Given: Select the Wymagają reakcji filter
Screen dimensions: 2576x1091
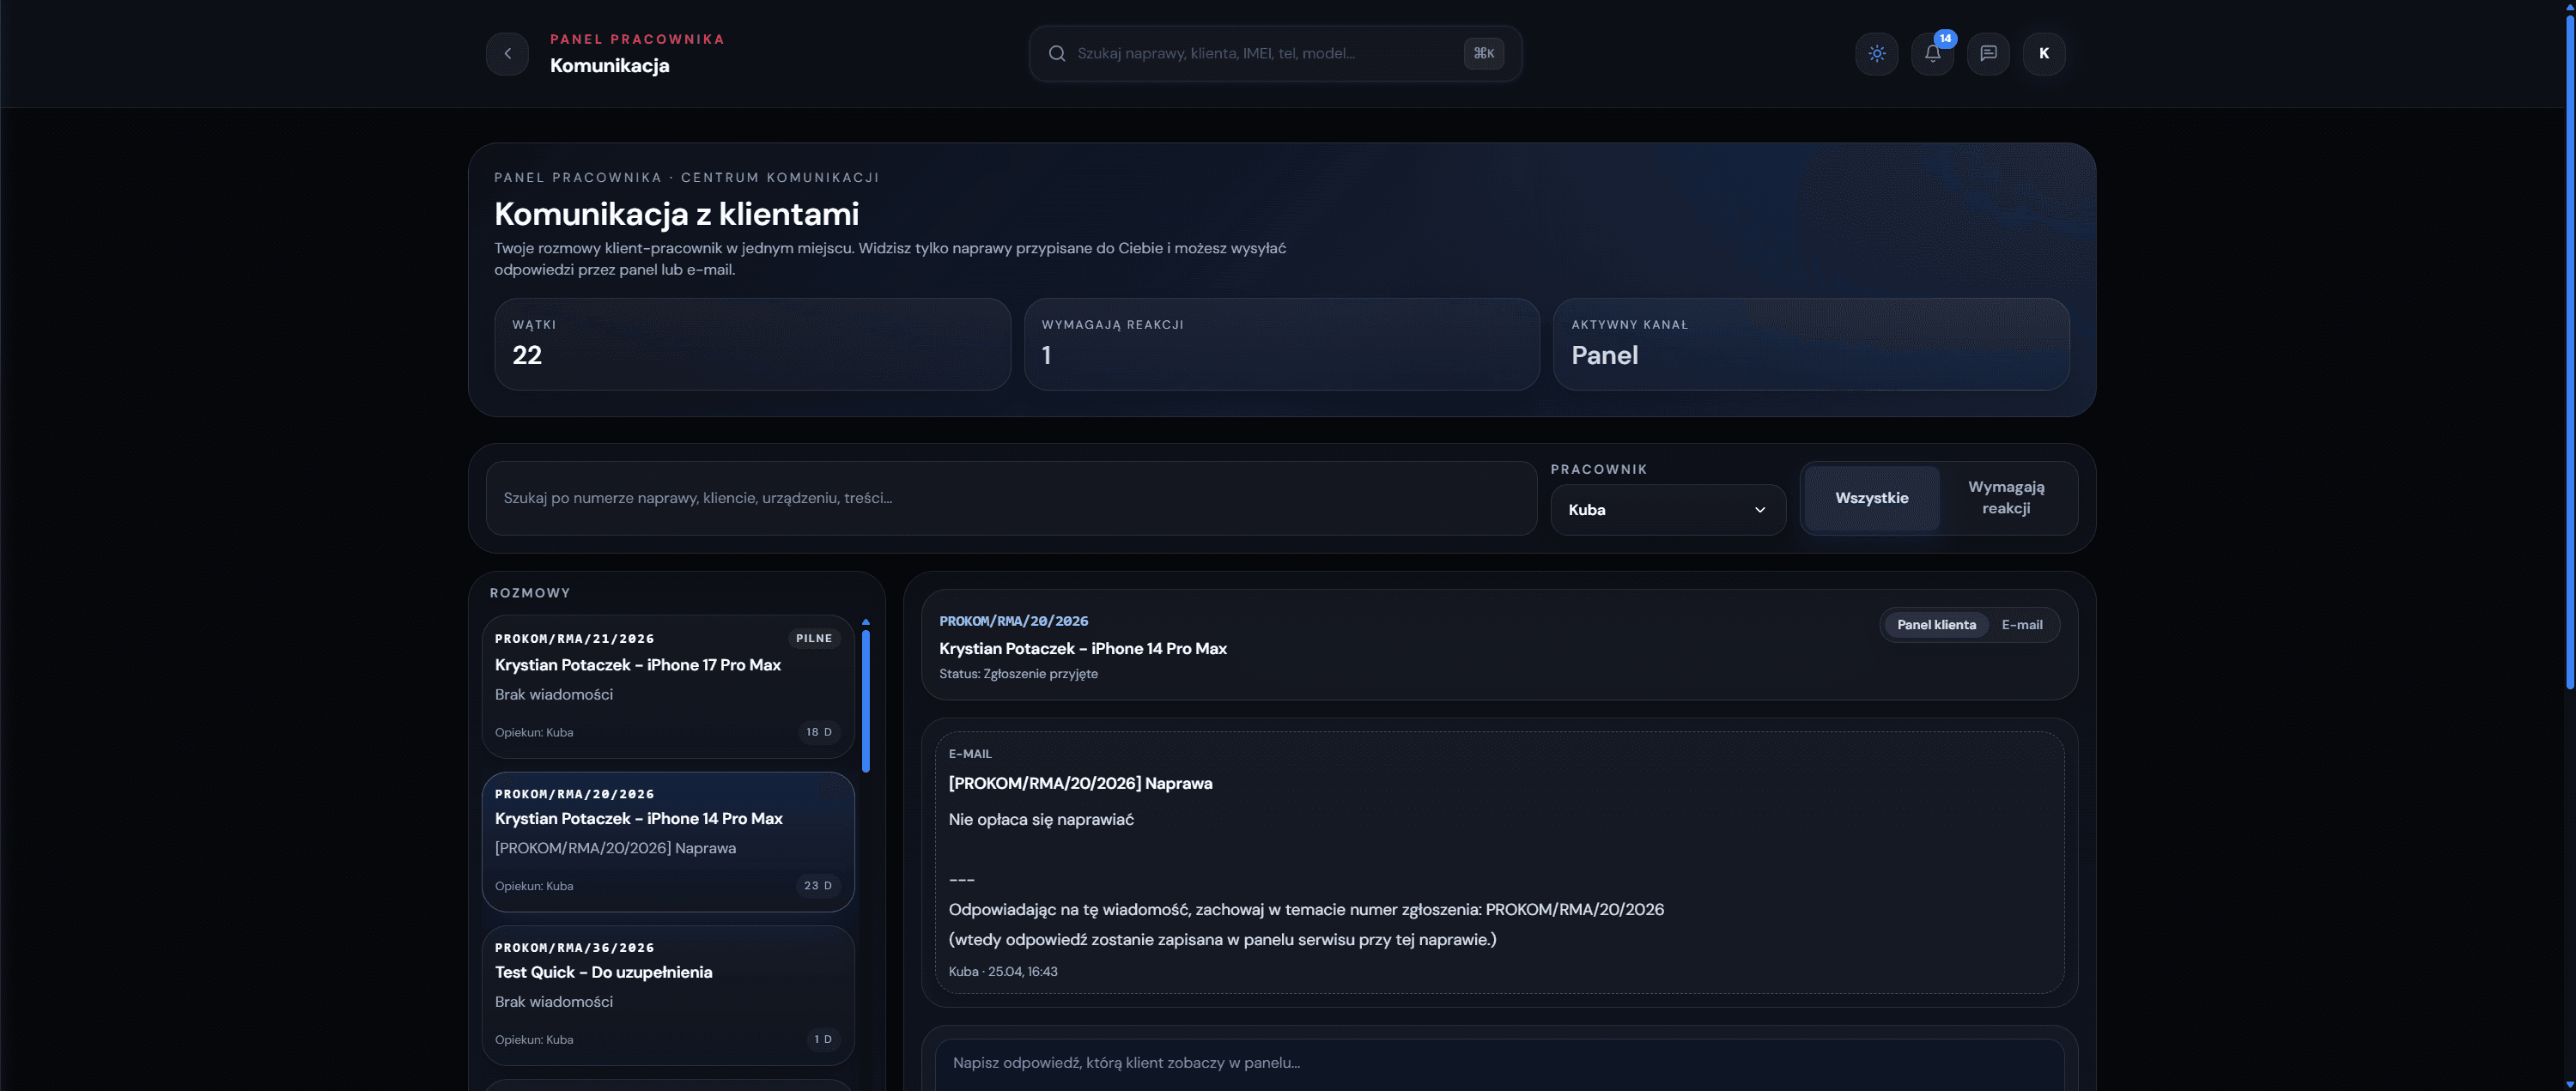Looking at the screenshot, I should coord(2006,498).
